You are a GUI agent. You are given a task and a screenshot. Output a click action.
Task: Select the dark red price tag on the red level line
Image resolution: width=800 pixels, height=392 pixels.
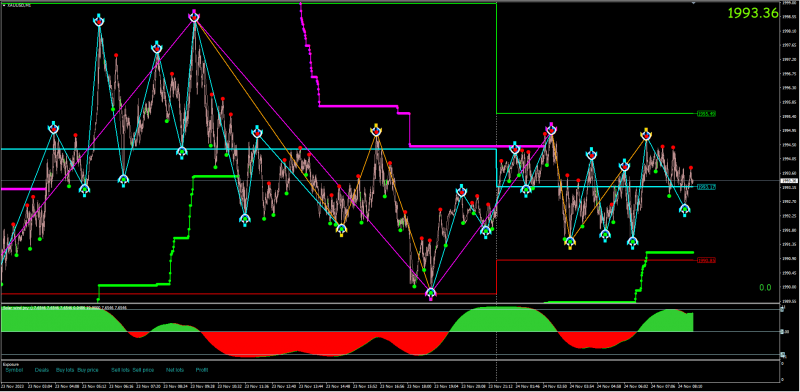click(706, 260)
